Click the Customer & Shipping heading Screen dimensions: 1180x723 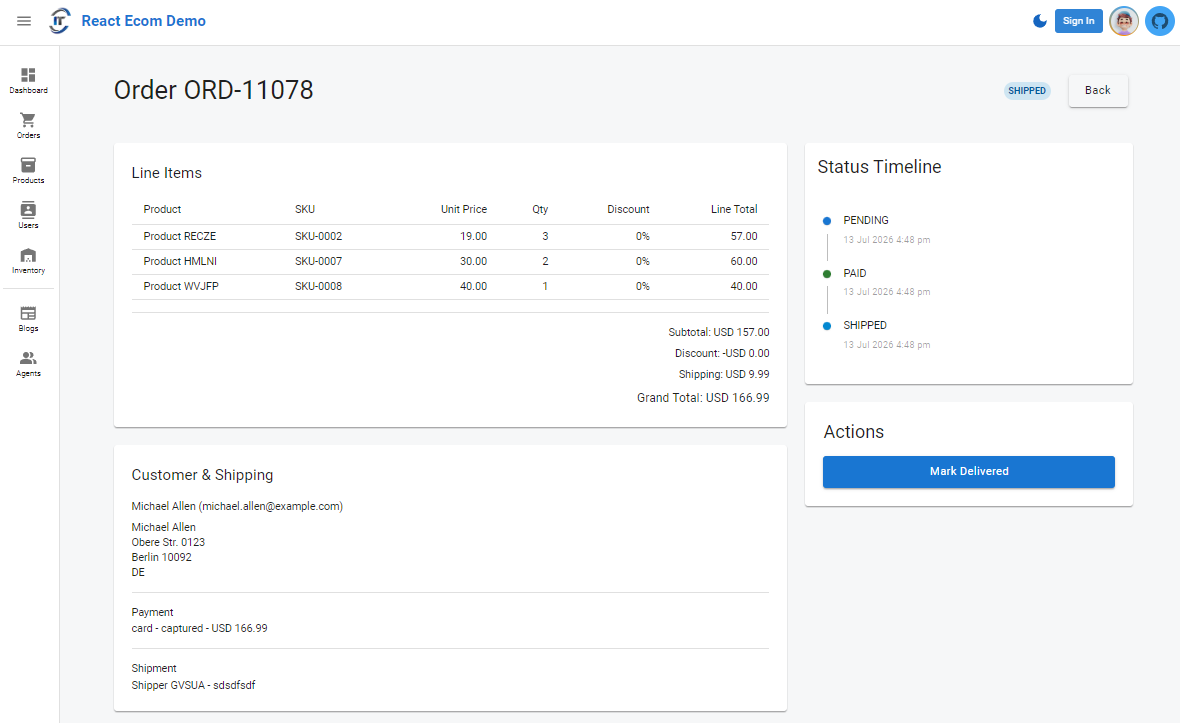[x=202, y=475]
